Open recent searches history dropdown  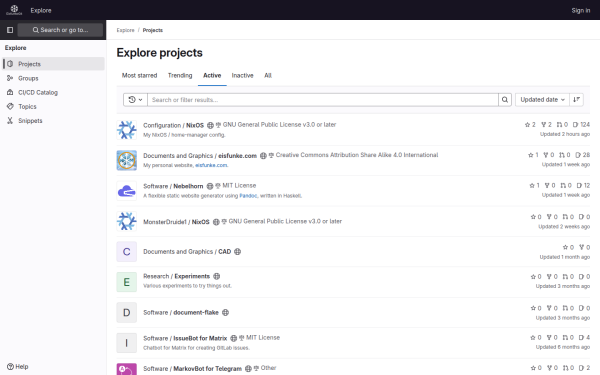[x=135, y=100]
